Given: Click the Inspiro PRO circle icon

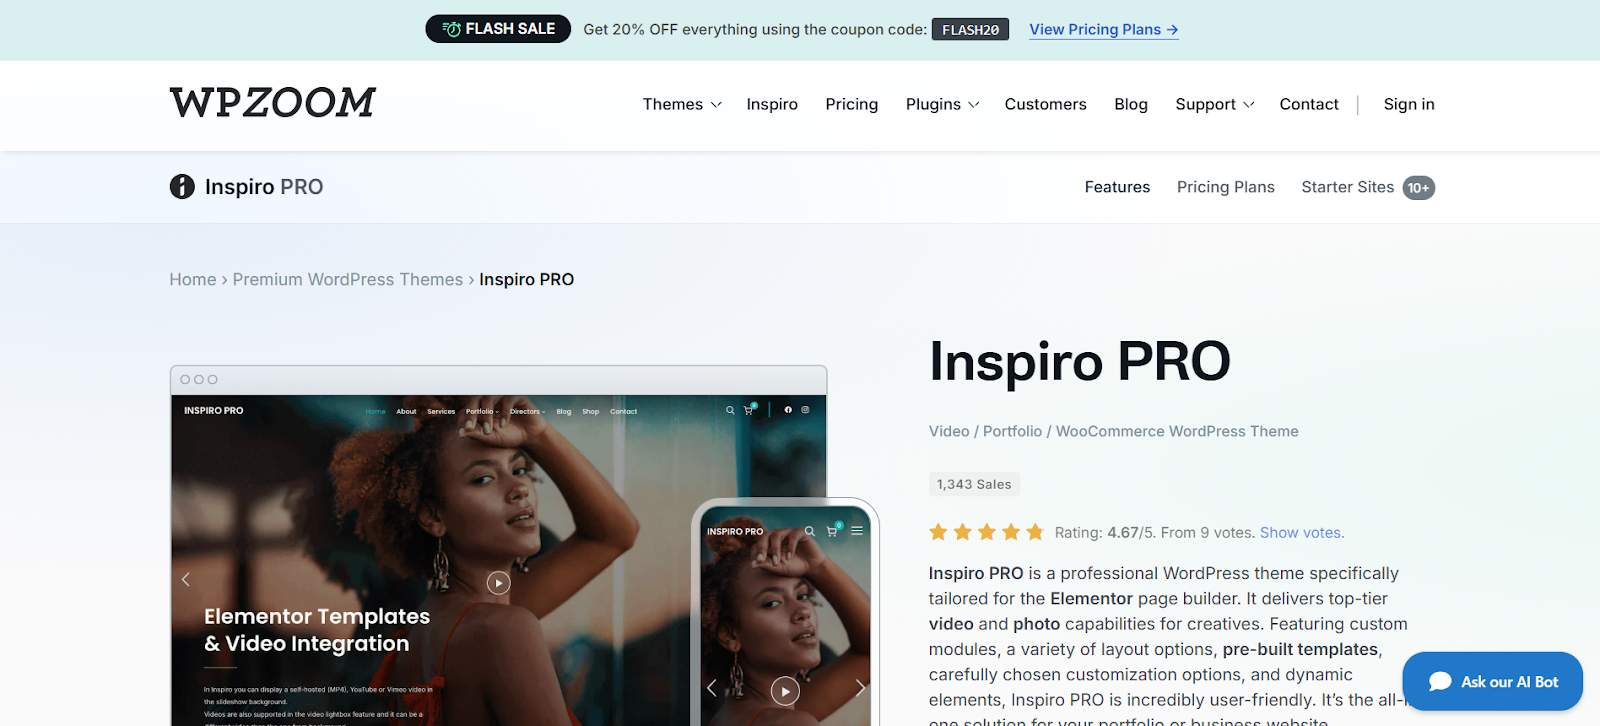Looking at the screenshot, I should click(182, 187).
